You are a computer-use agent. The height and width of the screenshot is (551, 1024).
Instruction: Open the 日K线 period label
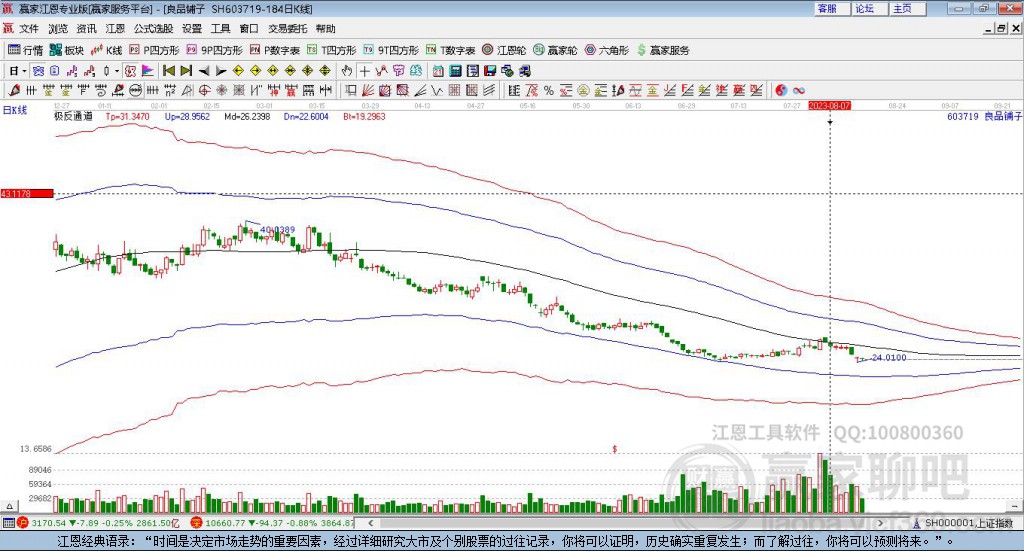coord(14,109)
